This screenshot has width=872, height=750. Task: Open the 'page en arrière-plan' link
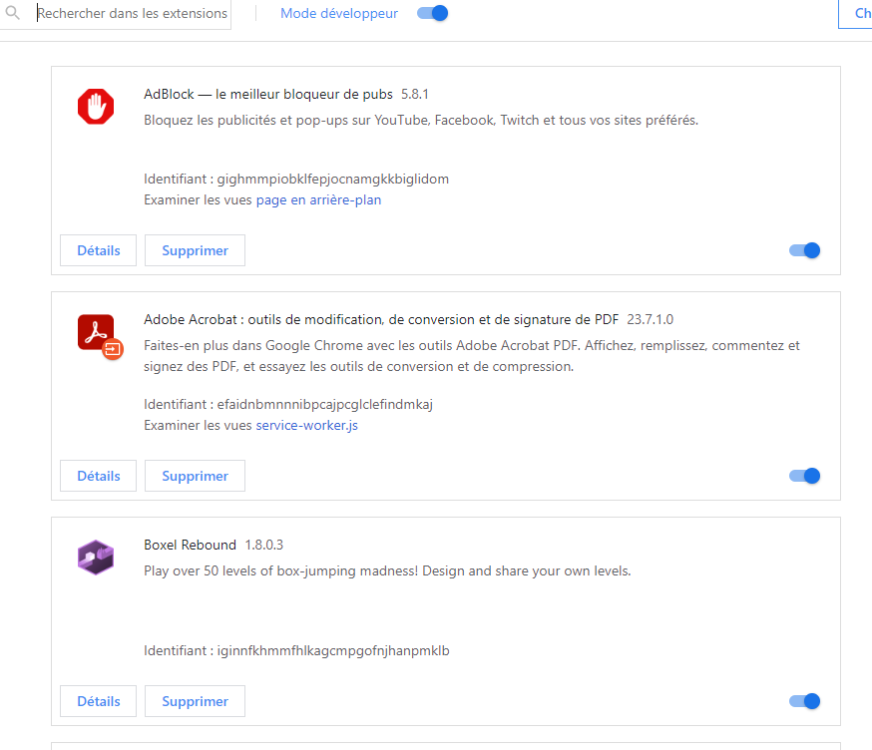tap(318, 200)
